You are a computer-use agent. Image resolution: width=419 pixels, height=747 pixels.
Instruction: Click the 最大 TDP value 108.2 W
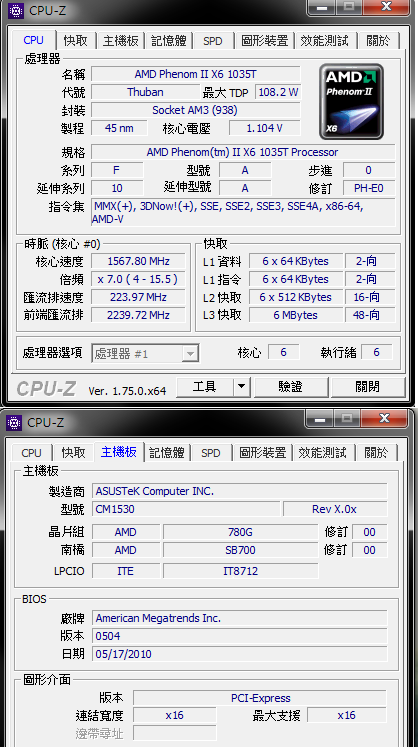pyautogui.click(x=278, y=92)
